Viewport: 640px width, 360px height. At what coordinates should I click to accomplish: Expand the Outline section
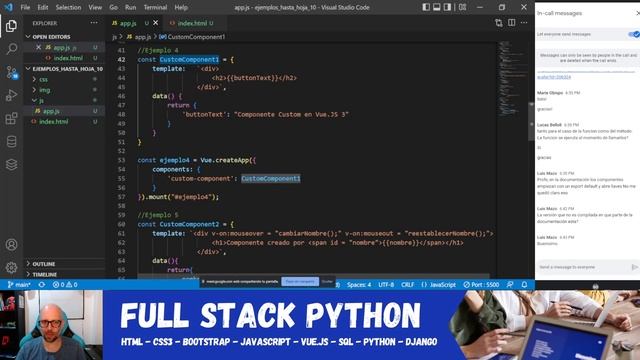pyautogui.click(x=43, y=264)
